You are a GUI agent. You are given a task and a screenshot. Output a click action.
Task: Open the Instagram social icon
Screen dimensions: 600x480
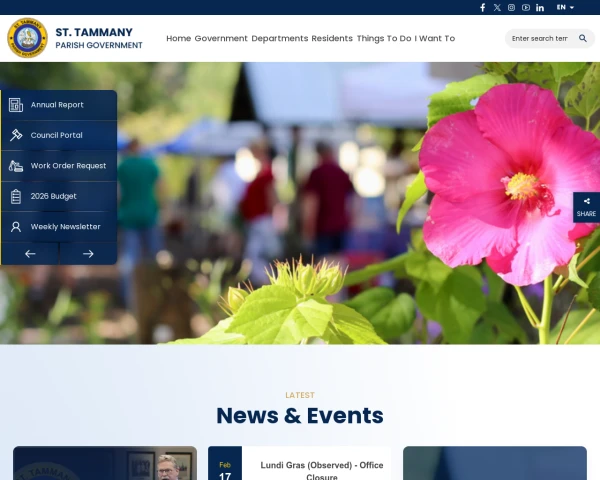point(511,8)
